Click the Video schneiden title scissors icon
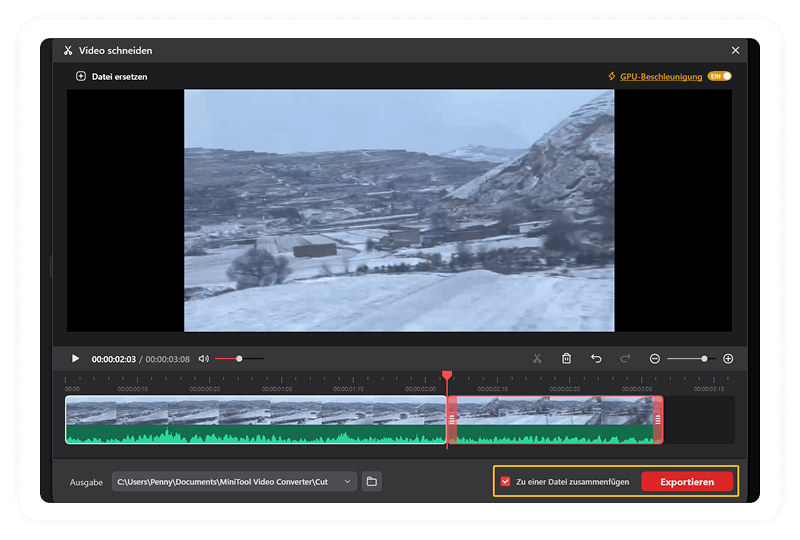Image resolution: width=800 pixels, height=540 pixels. tap(68, 51)
